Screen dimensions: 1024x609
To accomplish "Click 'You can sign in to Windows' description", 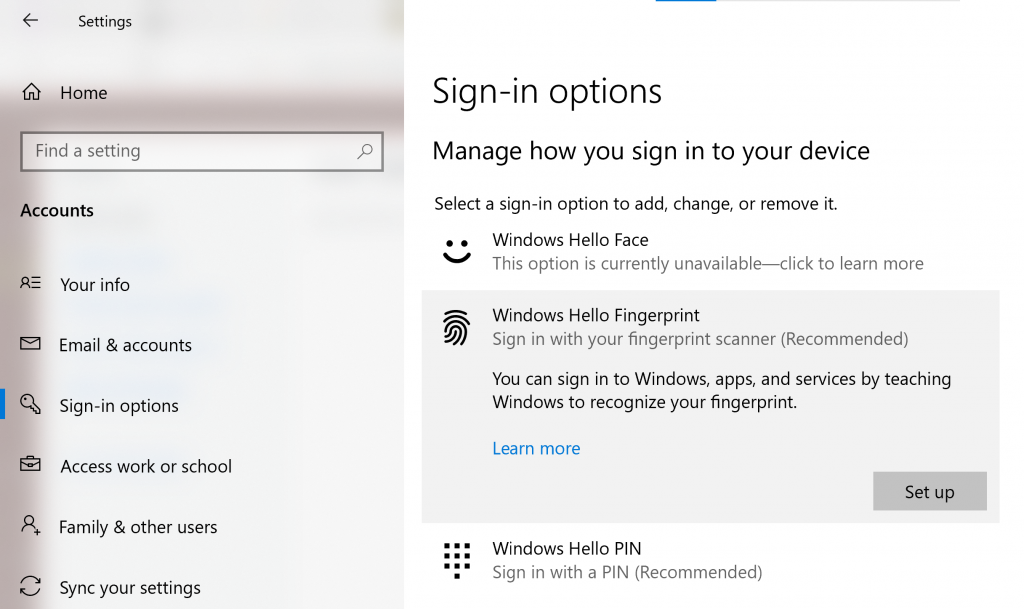I will point(722,390).
